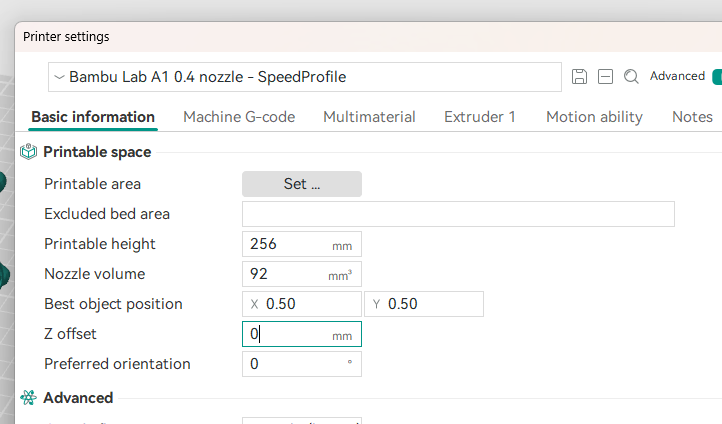Click the Best object position Y field
Viewport: 722px width, 424px height.
pyautogui.click(x=424, y=304)
